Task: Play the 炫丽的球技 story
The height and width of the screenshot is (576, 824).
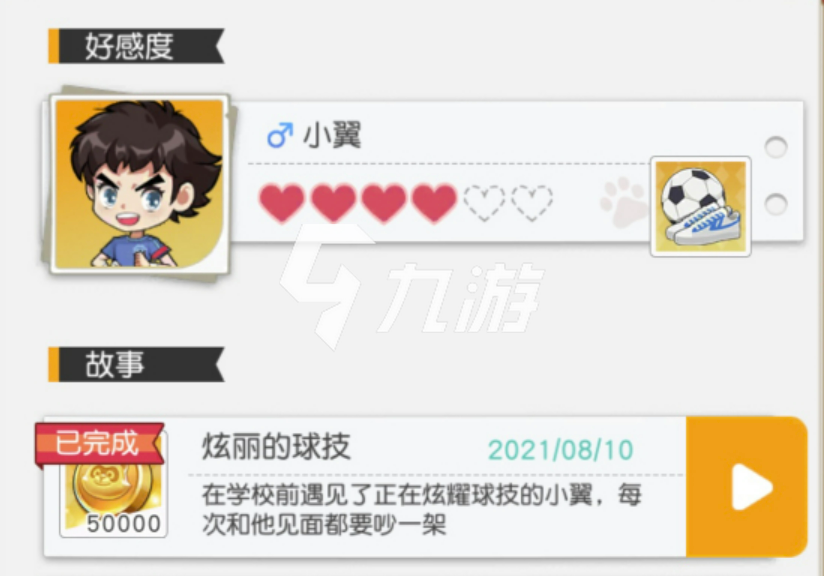Action: click(x=747, y=487)
